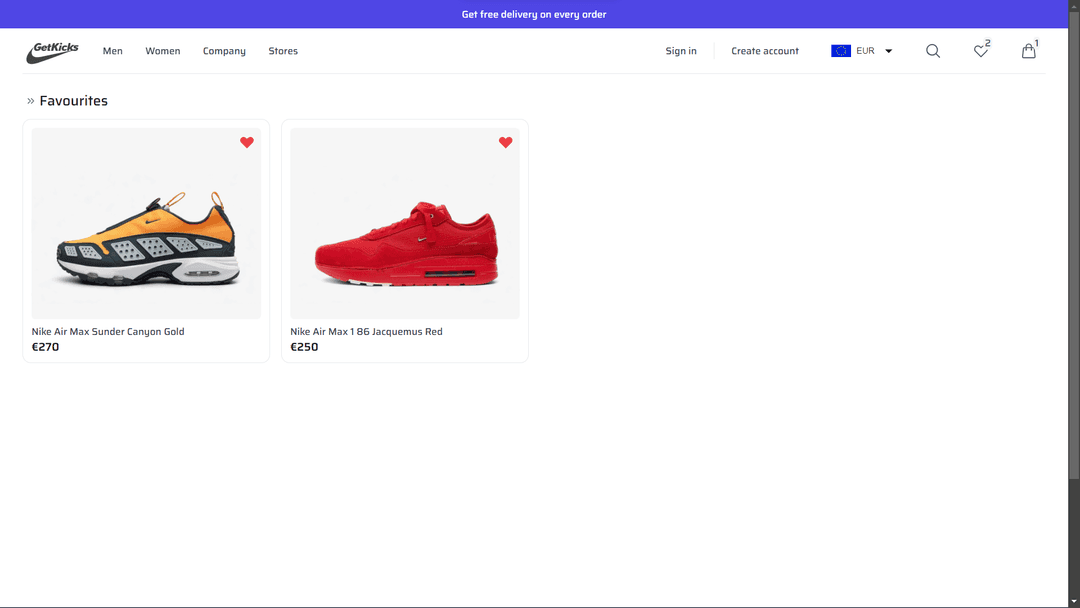This screenshot has height=608, width=1080.
Task: Click the GetKicks logo
Action: tap(52, 52)
